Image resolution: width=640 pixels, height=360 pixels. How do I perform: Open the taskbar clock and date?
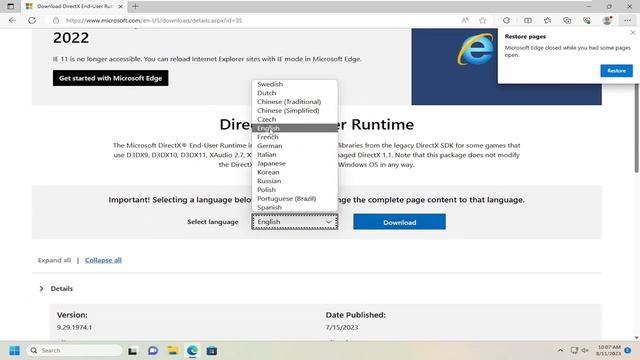(x=608, y=350)
